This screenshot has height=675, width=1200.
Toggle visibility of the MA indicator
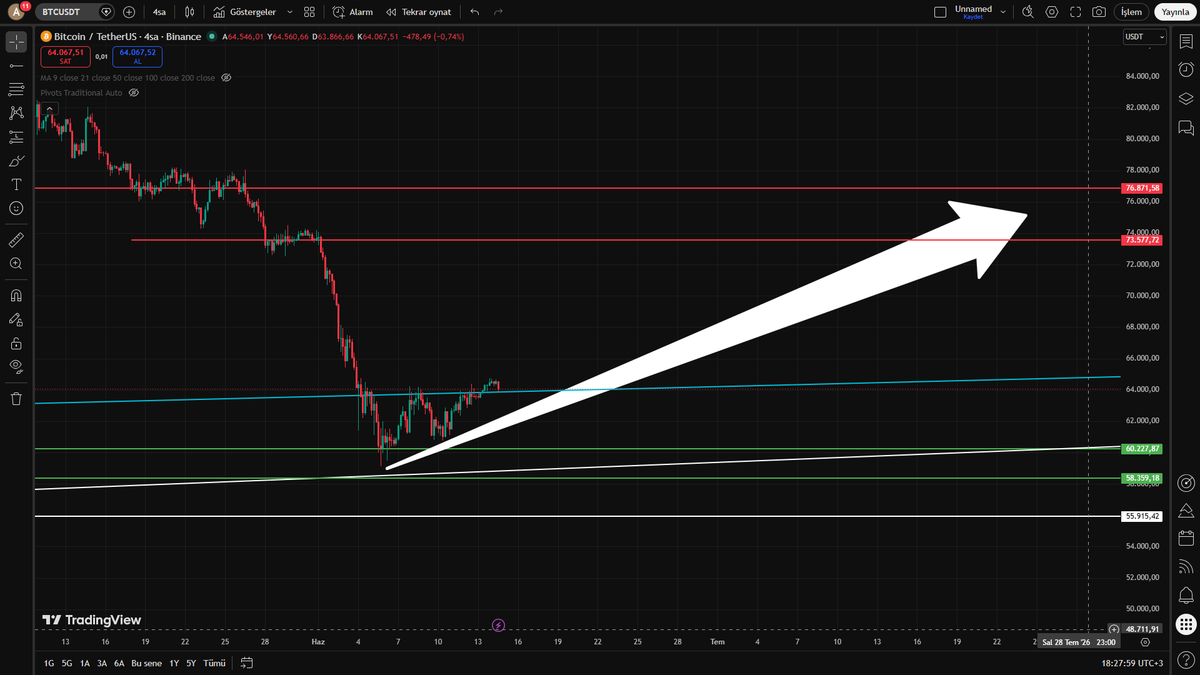coord(226,77)
